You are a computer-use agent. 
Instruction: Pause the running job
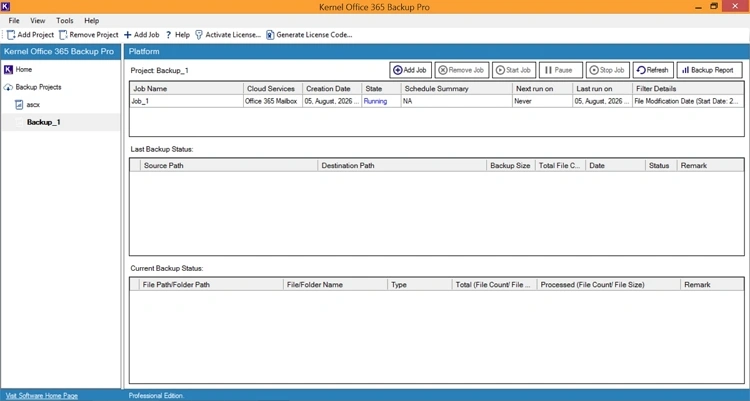pos(561,70)
